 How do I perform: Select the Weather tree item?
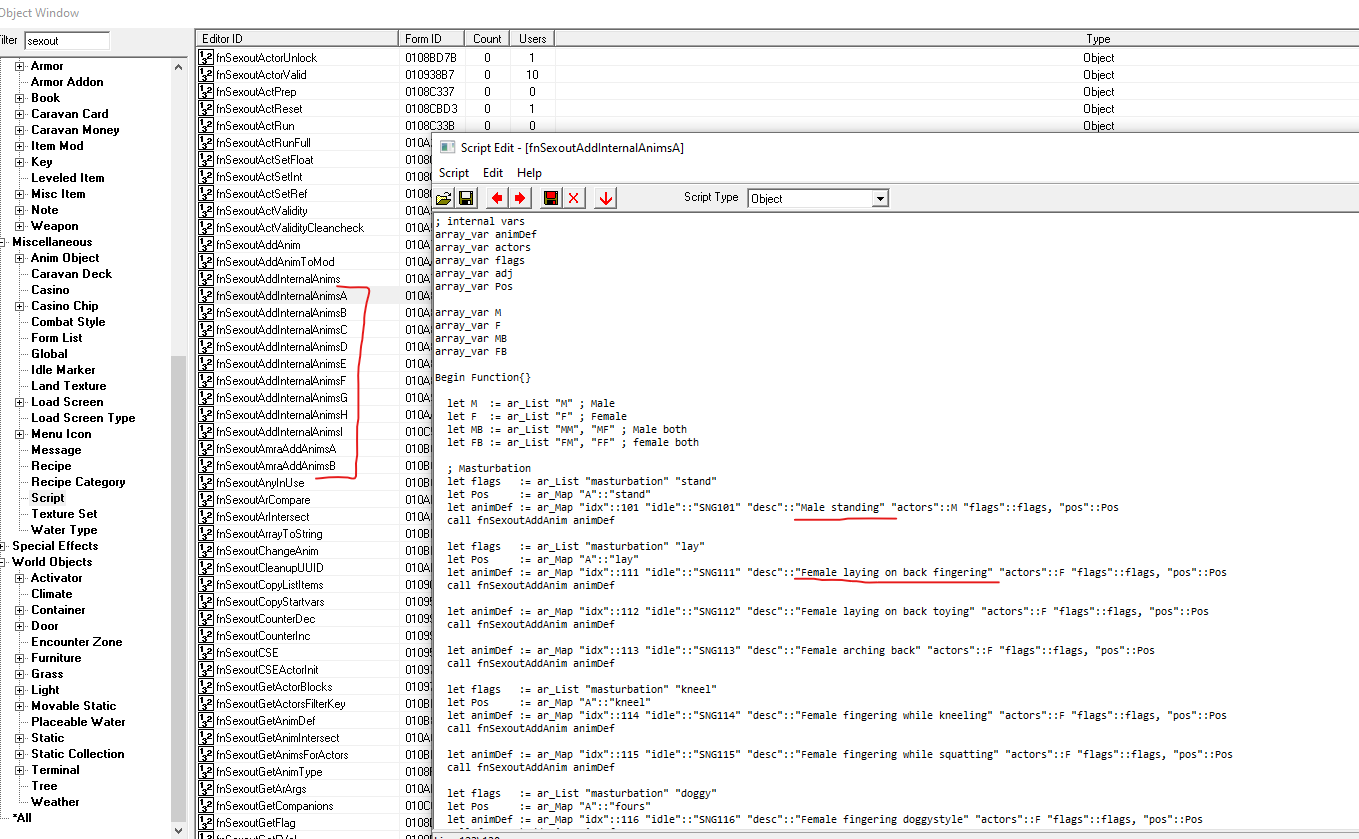pyautogui.click(x=55, y=802)
